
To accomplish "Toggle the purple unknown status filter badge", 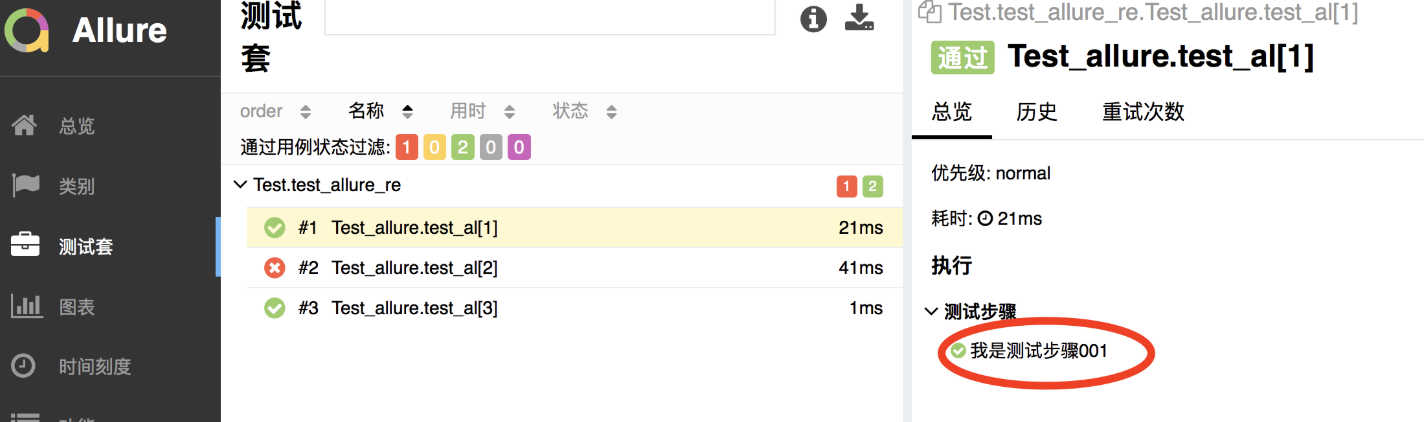I will tap(519, 148).
